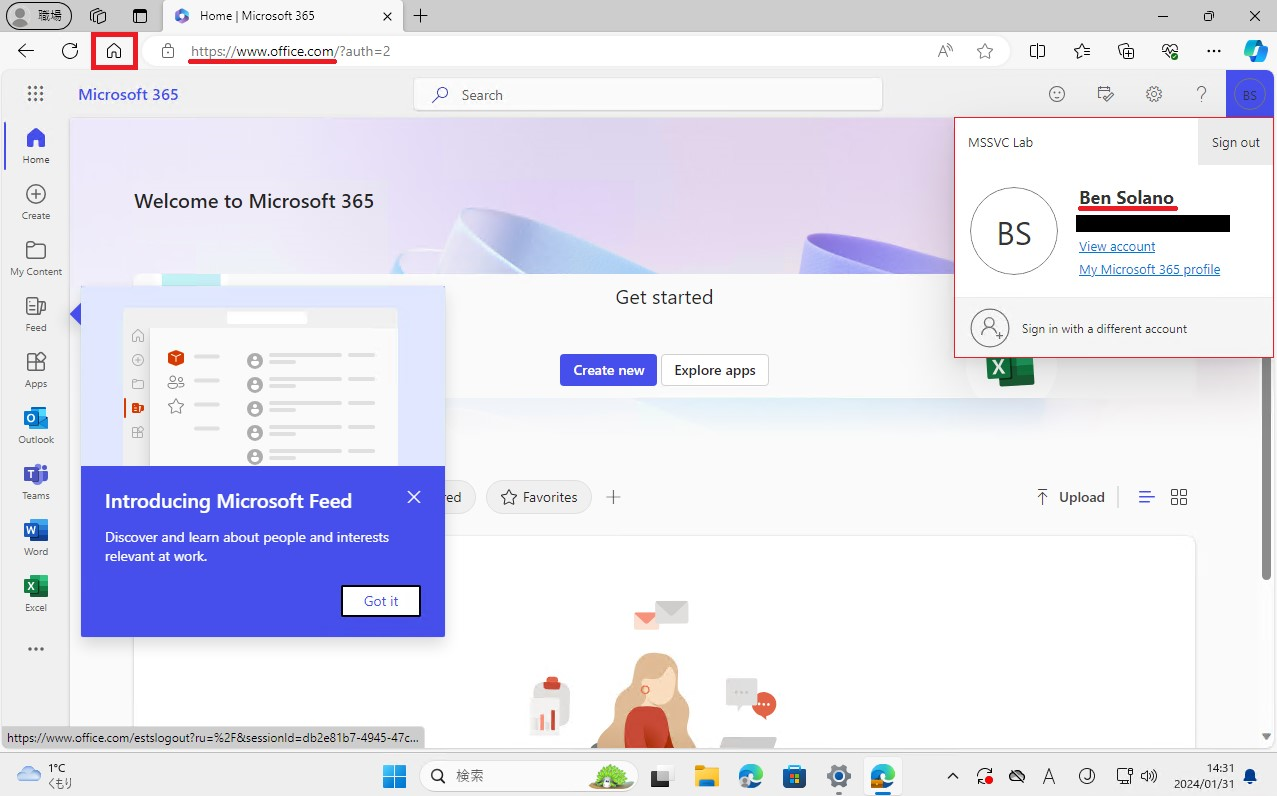1277x796 pixels.
Task: Show more apps via sidebar ellipsis
Action: [36, 649]
